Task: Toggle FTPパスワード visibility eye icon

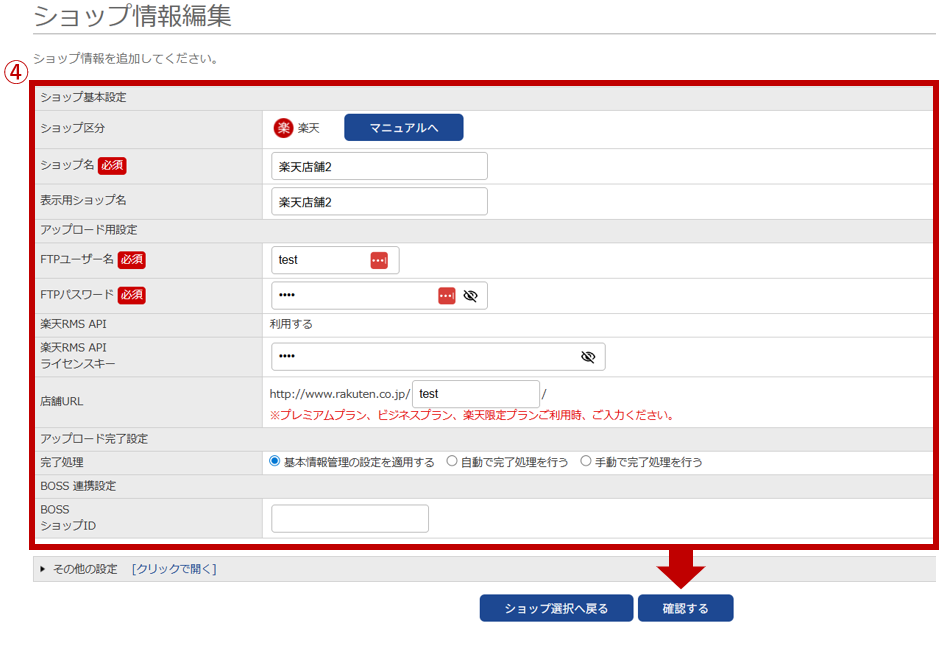Action: 470,295
